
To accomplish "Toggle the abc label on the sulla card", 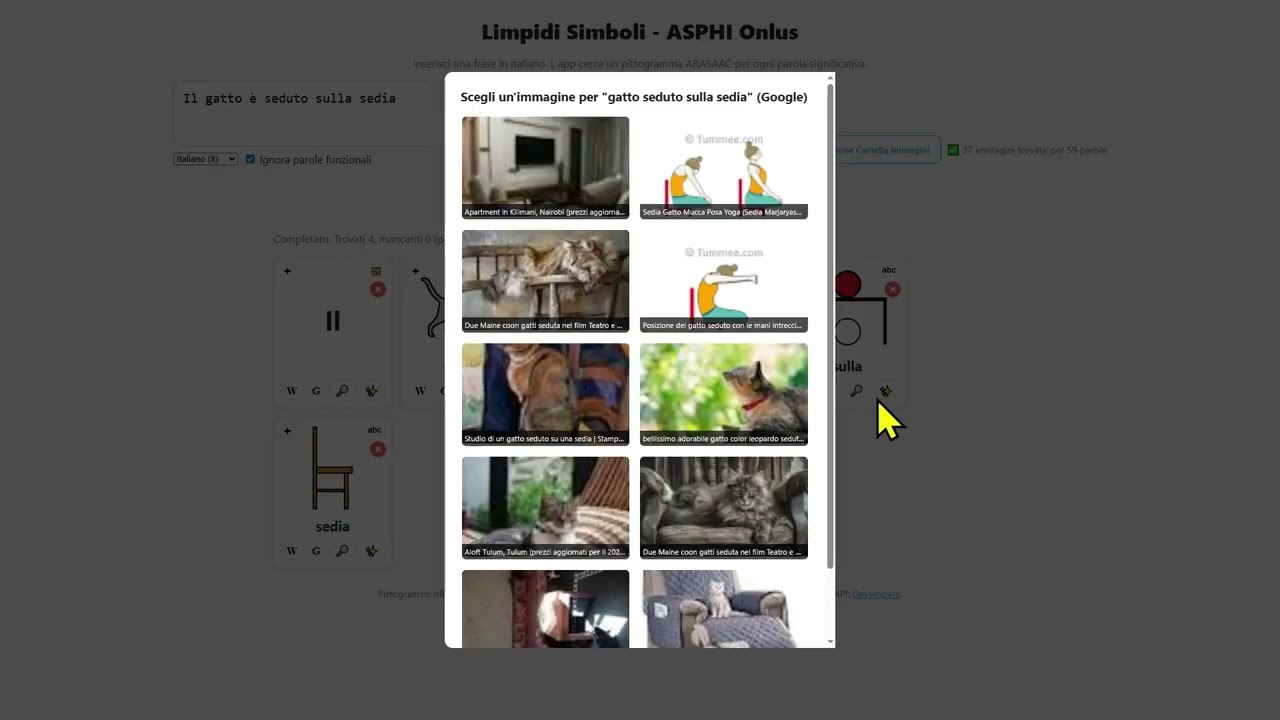I will pos(889,270).
